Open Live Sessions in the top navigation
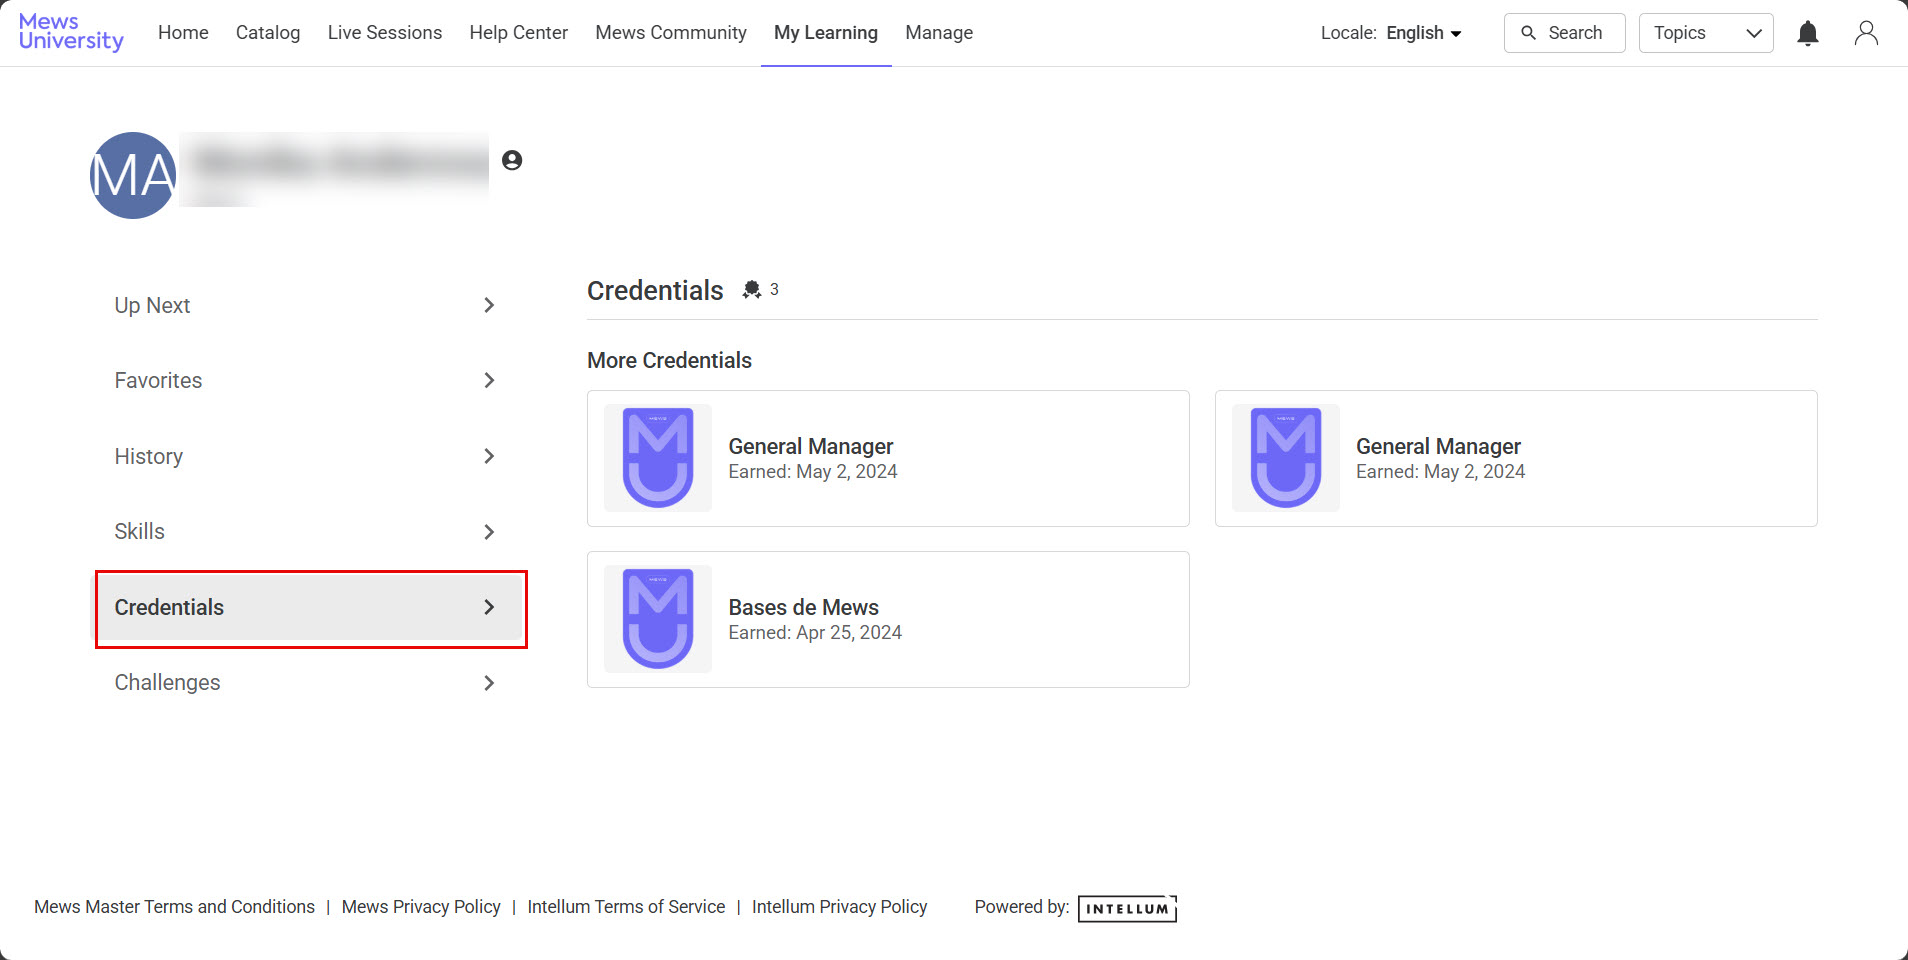 385,33
